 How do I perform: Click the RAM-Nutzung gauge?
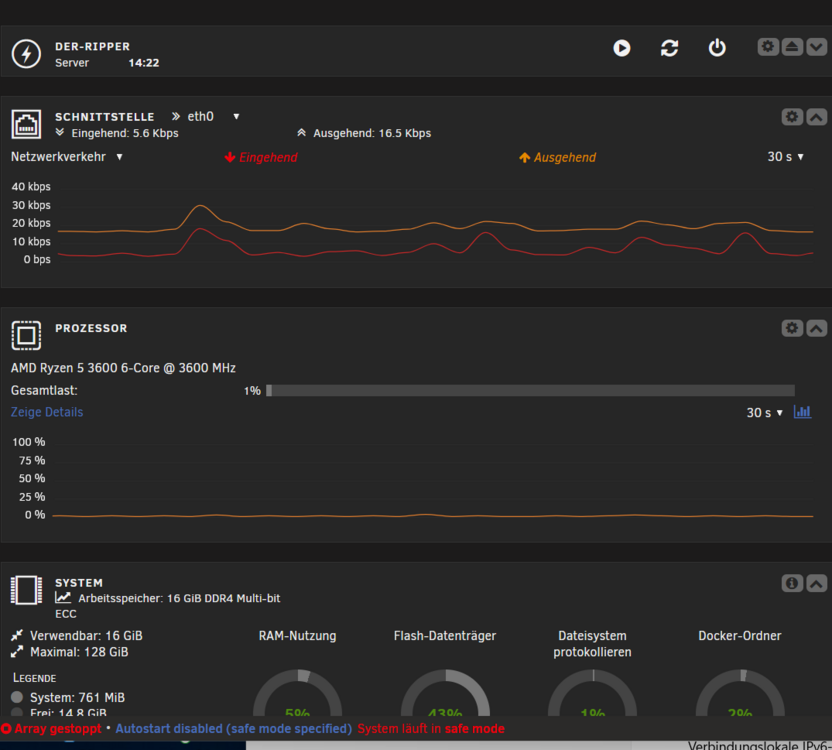click(x=297, y=693)
